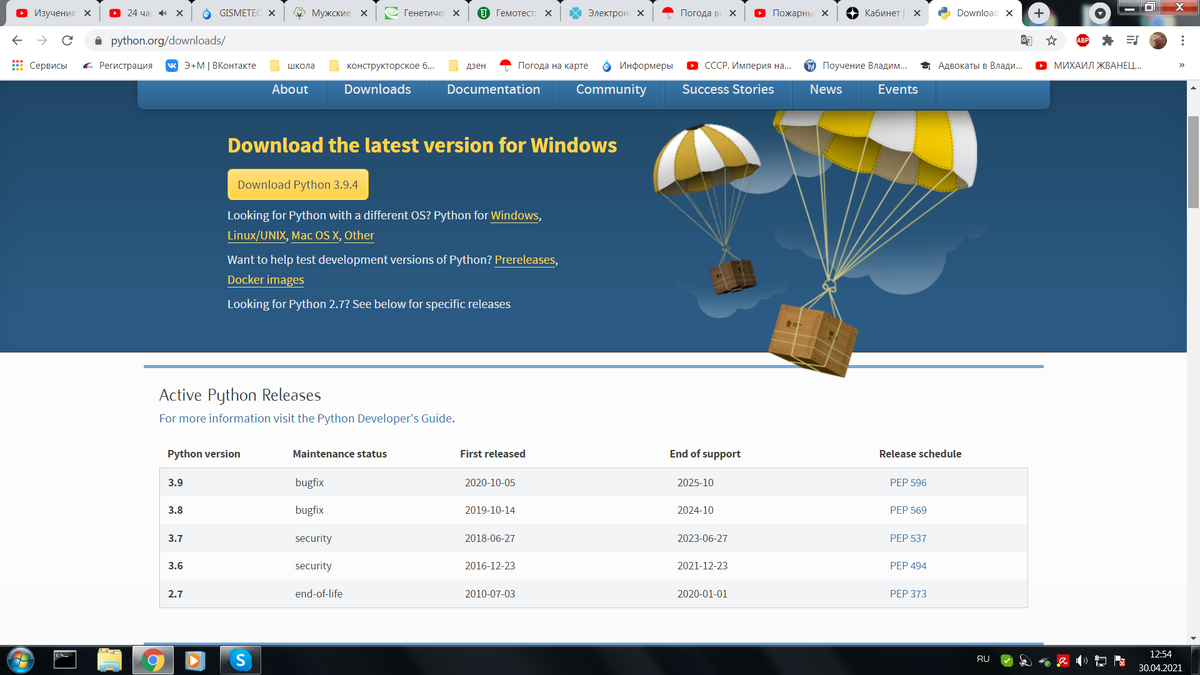The height and width of the screenshot is (675, 1200).
Task: Switch to the 'Погода в' tab
Action: pos(698,14)
